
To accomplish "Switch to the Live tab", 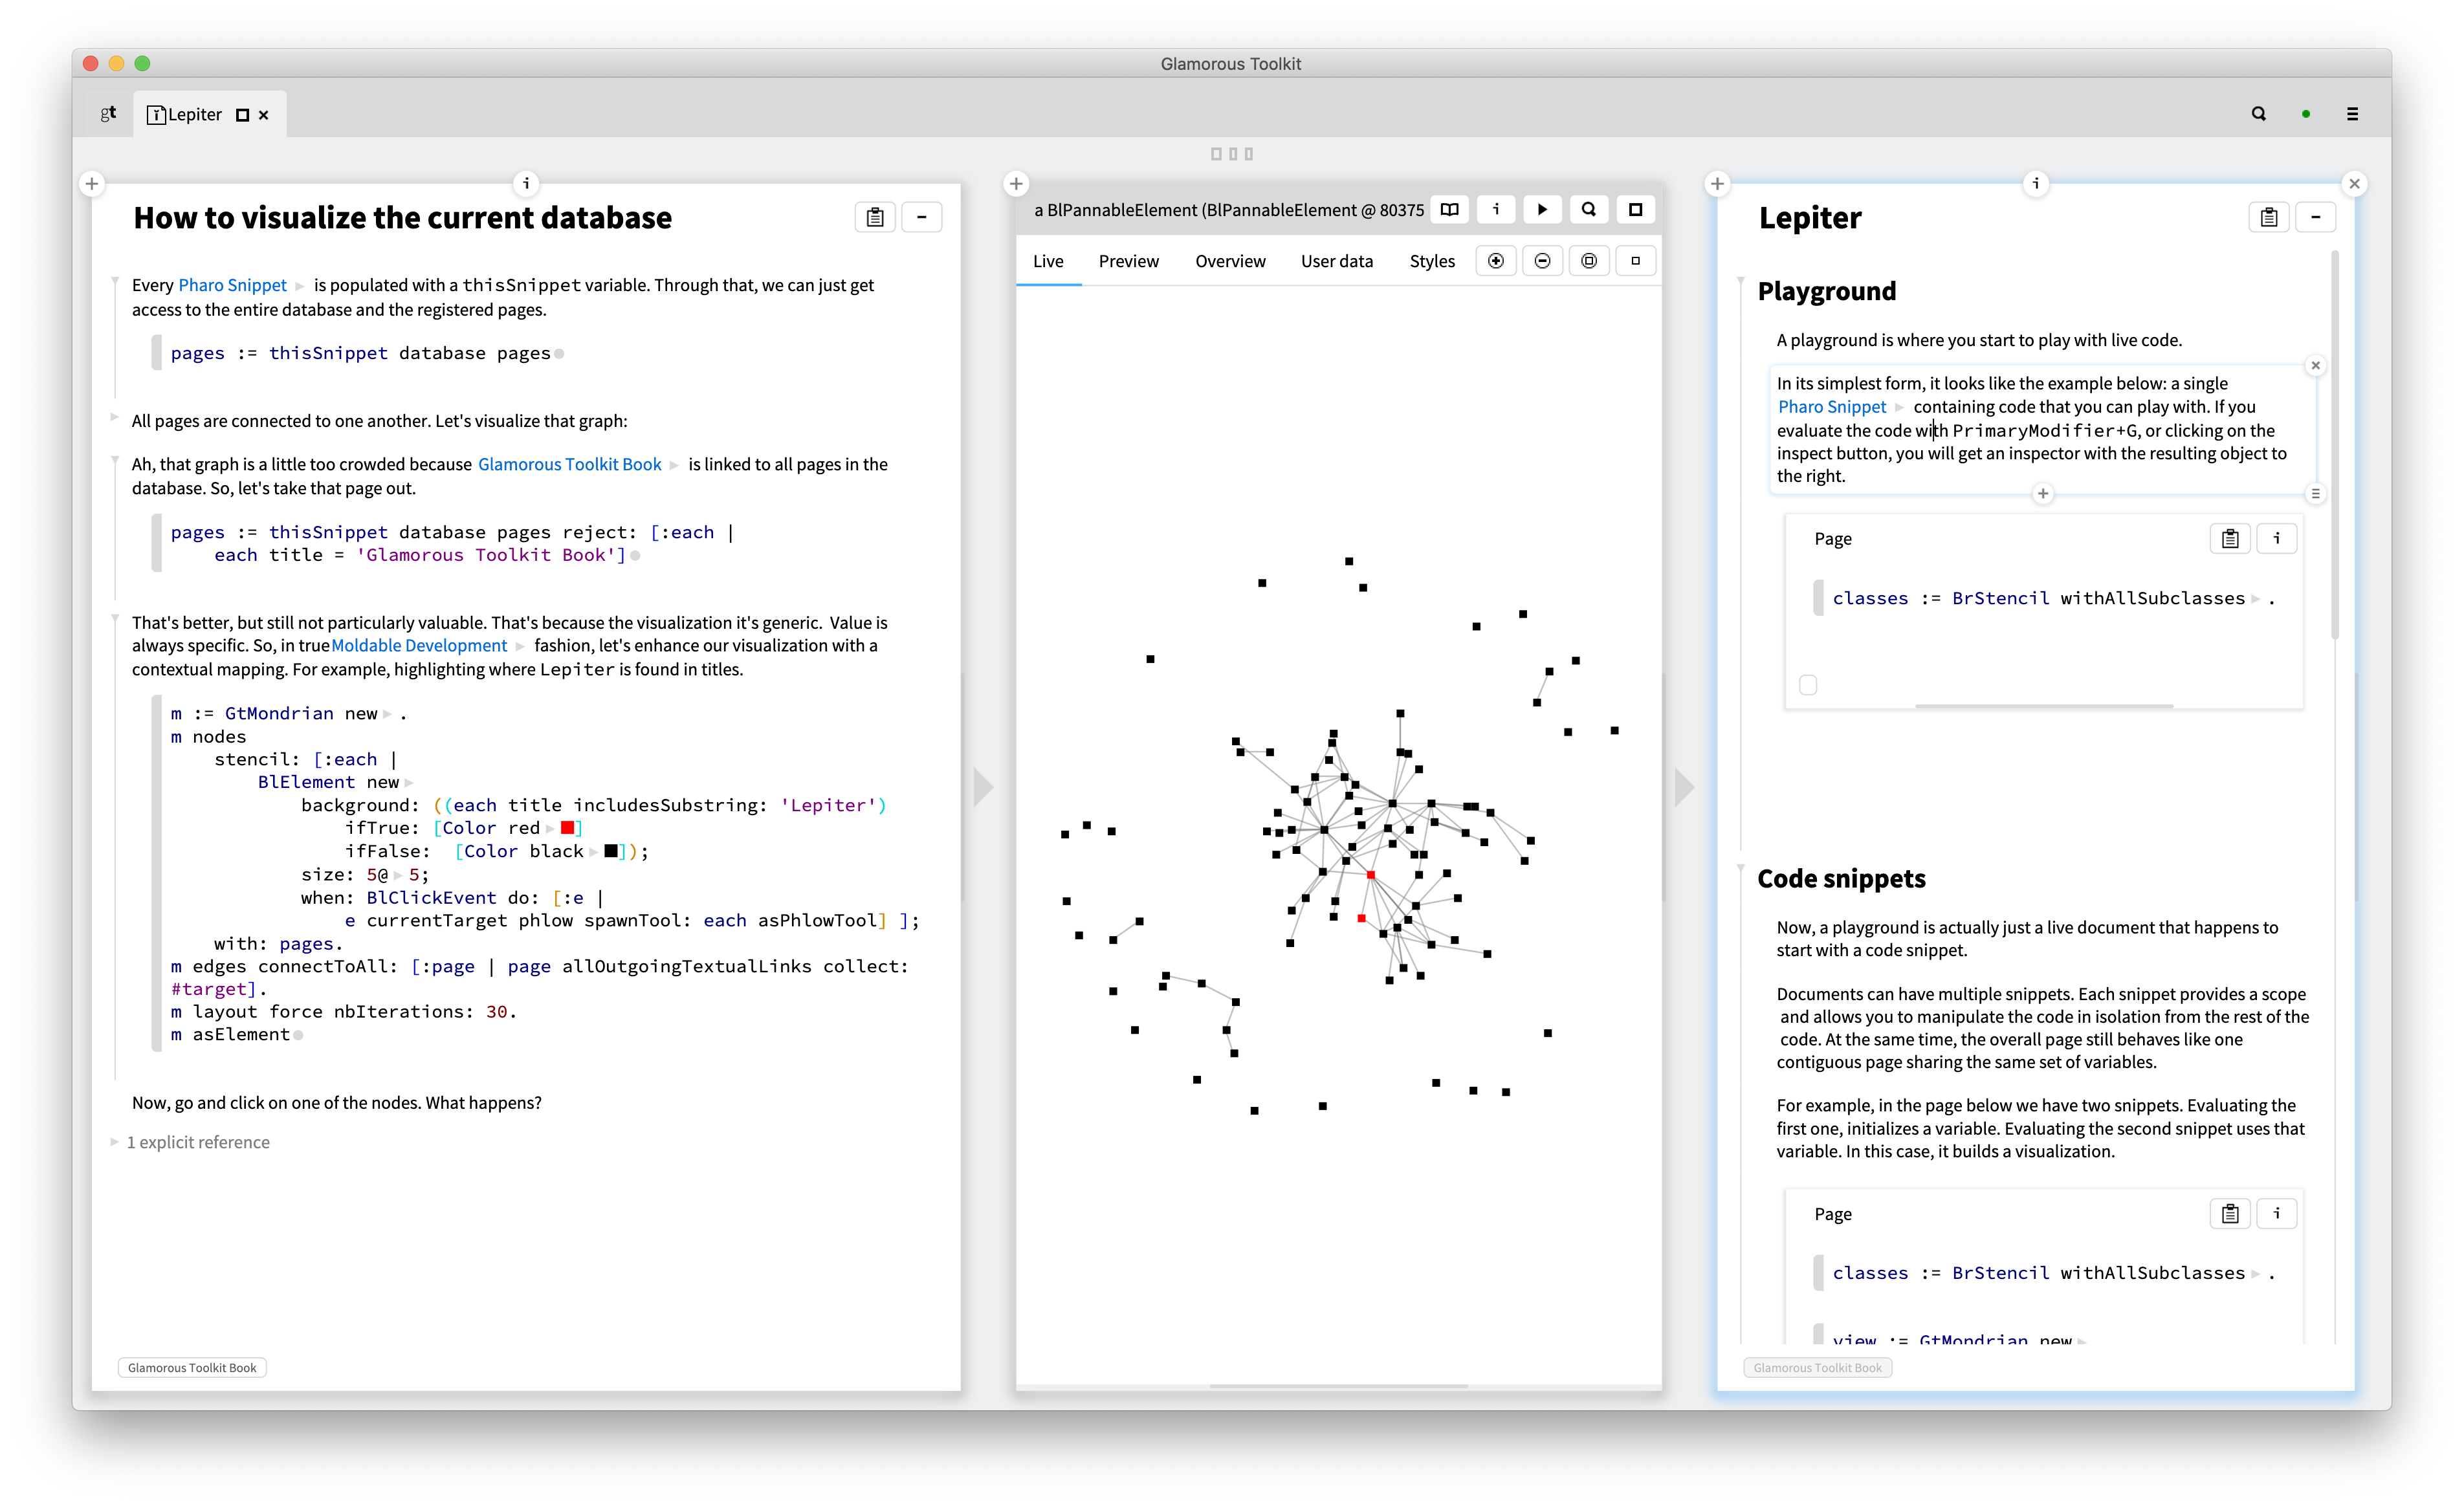I will tap(1048, 261).
